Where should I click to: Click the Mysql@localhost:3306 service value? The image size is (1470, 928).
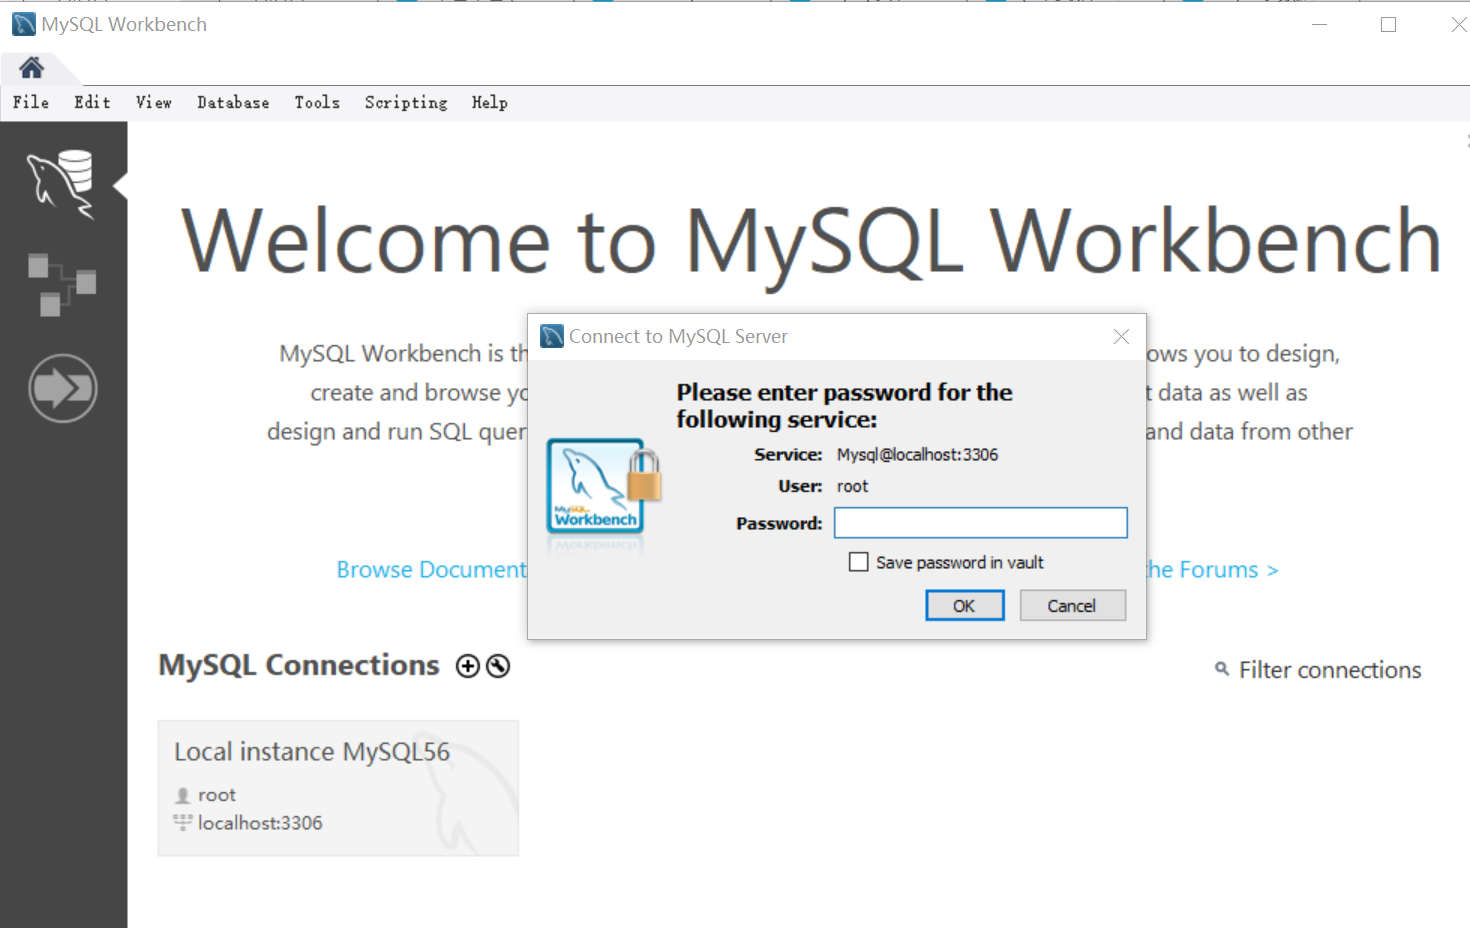[x=917, y=455]
